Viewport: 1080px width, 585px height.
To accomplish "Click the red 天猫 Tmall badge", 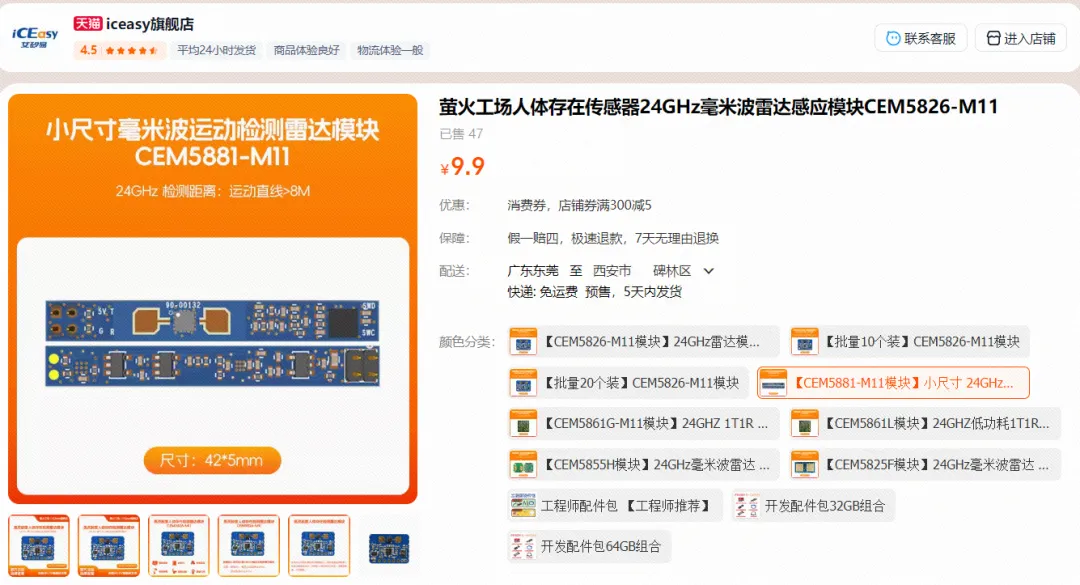I will tap(87, 24).
